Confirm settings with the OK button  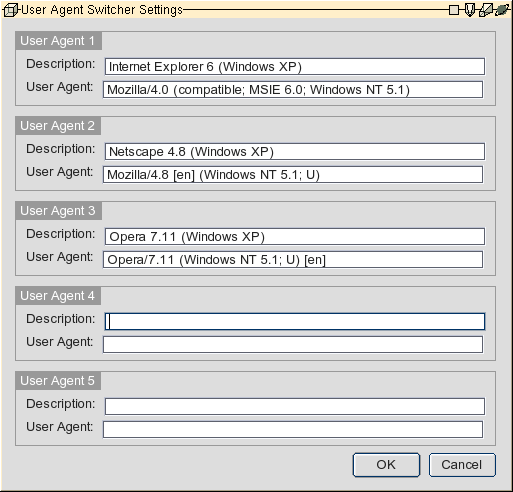point(386,465)
